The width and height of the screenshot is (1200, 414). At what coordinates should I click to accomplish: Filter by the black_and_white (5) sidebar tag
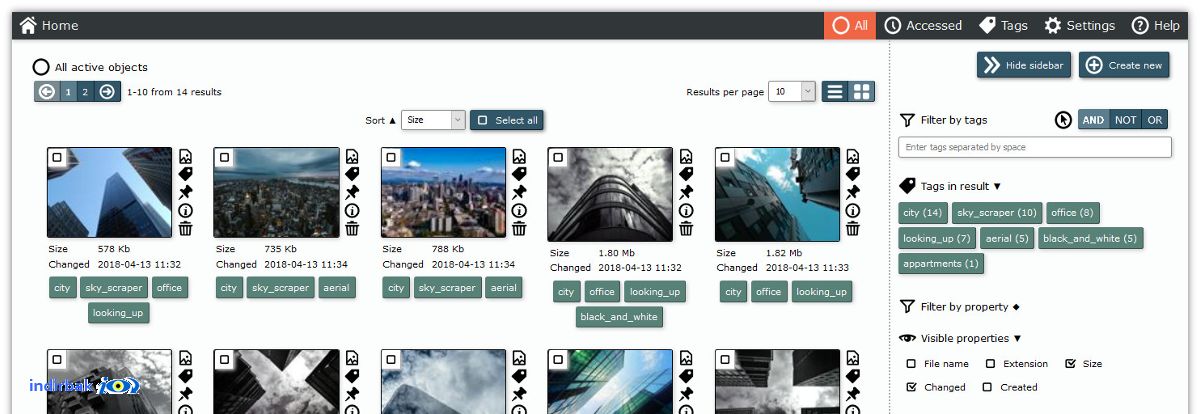[1090, 238]
